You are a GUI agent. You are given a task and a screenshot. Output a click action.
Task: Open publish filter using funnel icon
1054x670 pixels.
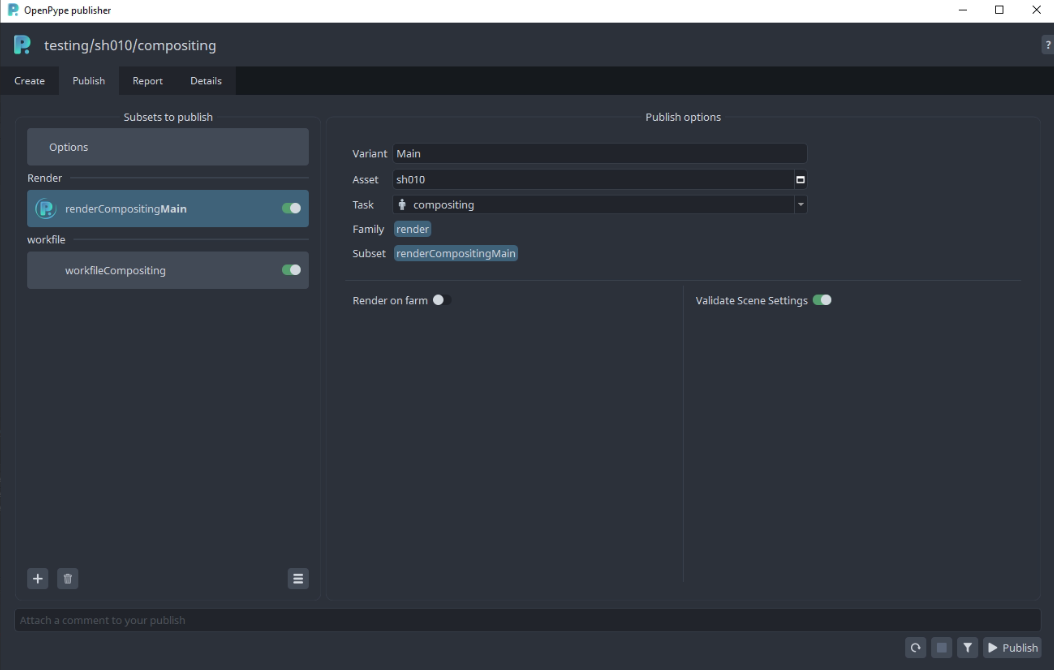pos(967,647)
